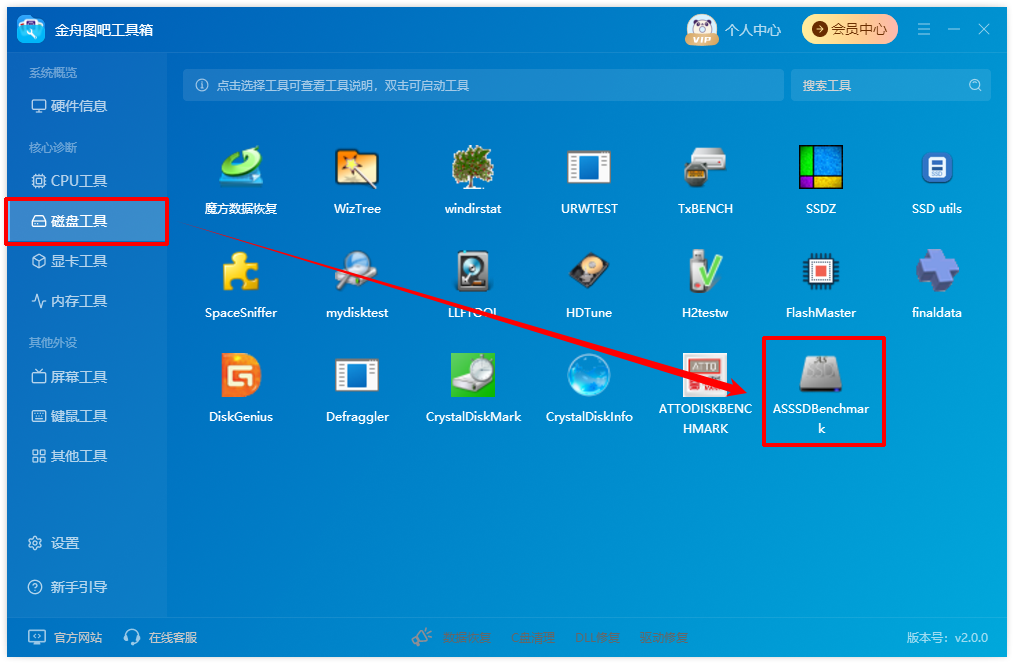1014x664 pixels.
Task: Click the DLL修复 bottom link
Action: [597, 638]
